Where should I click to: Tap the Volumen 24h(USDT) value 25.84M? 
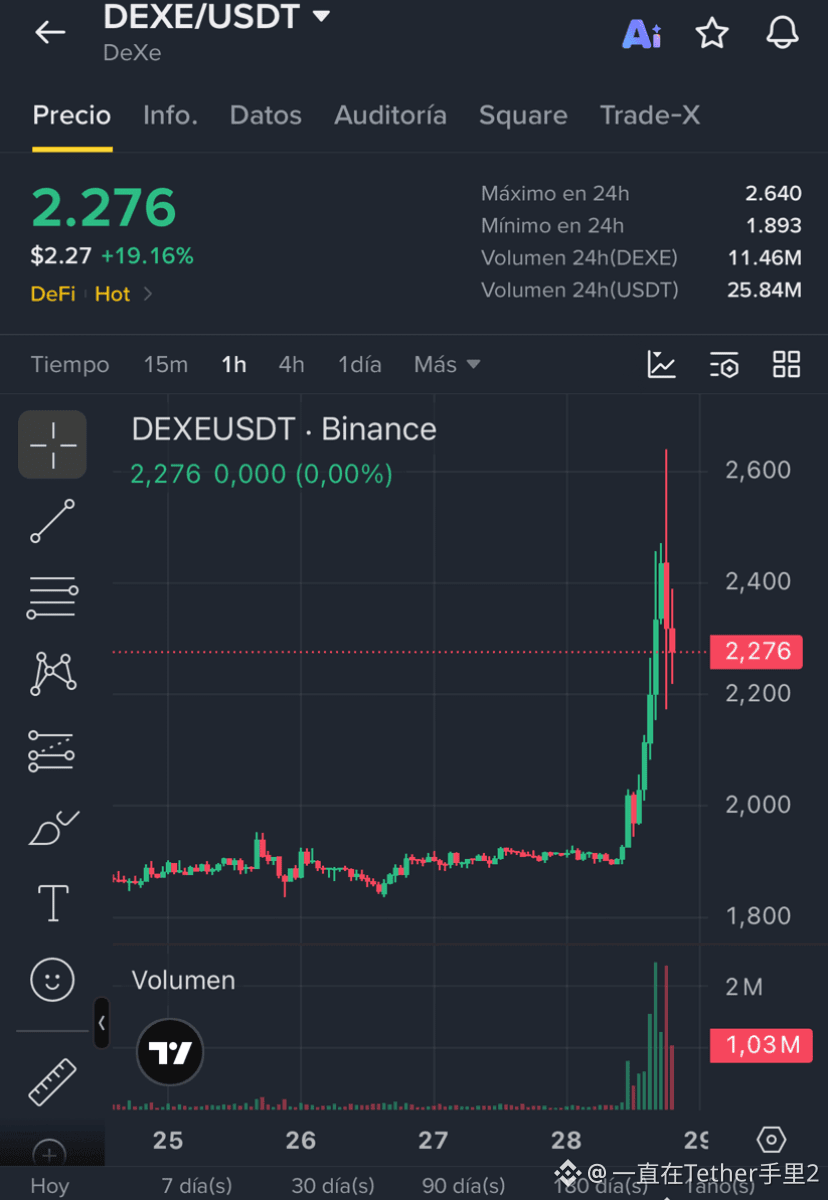765,290
